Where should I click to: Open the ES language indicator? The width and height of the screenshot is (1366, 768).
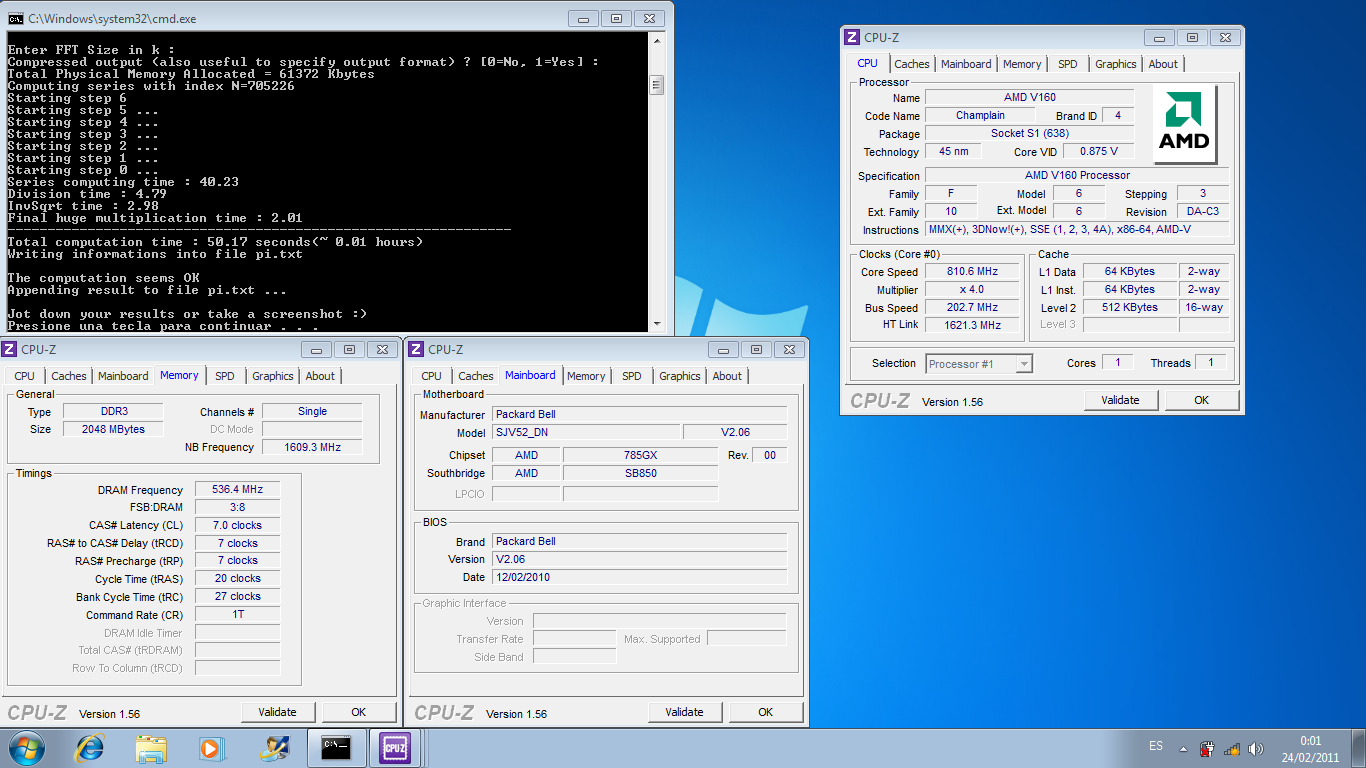pyautogui.click(x=1156, y=747)
